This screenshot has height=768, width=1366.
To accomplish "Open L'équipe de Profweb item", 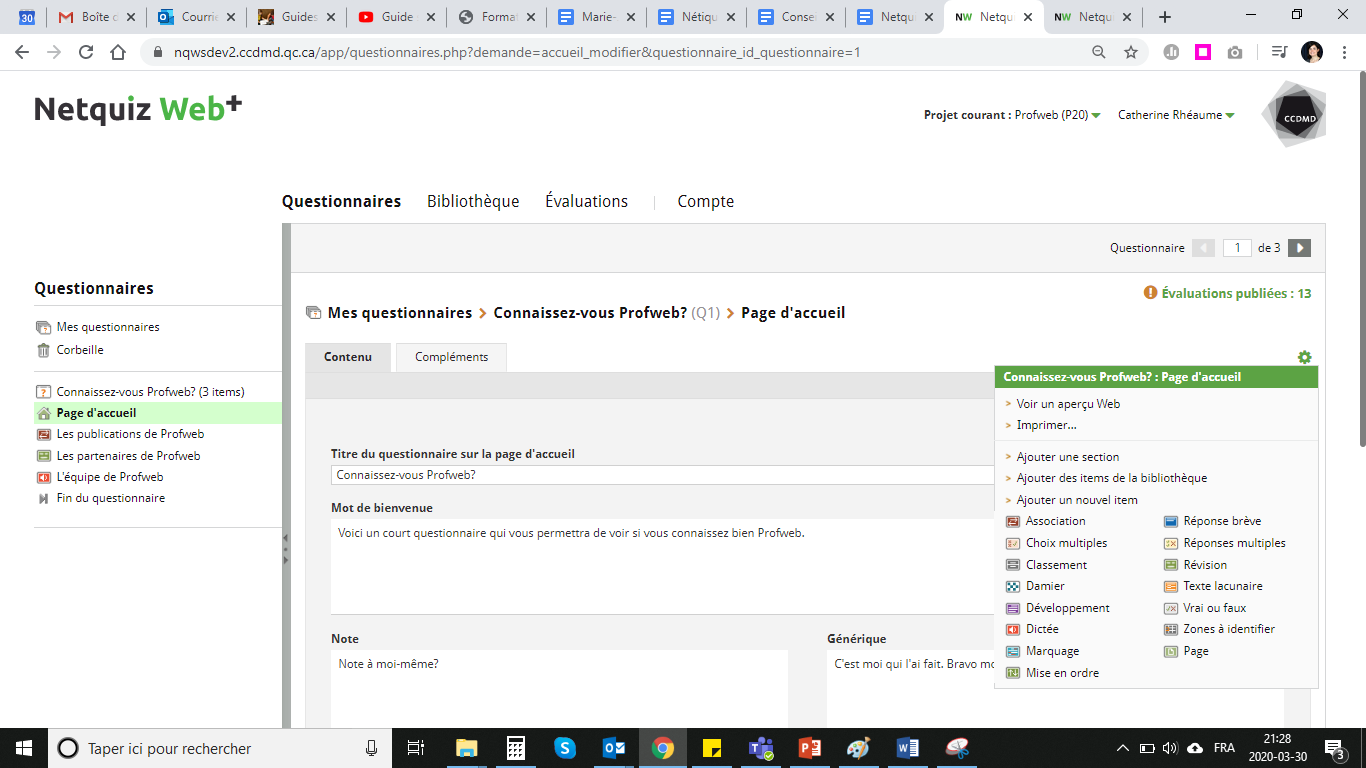I will tap(110, 477).
